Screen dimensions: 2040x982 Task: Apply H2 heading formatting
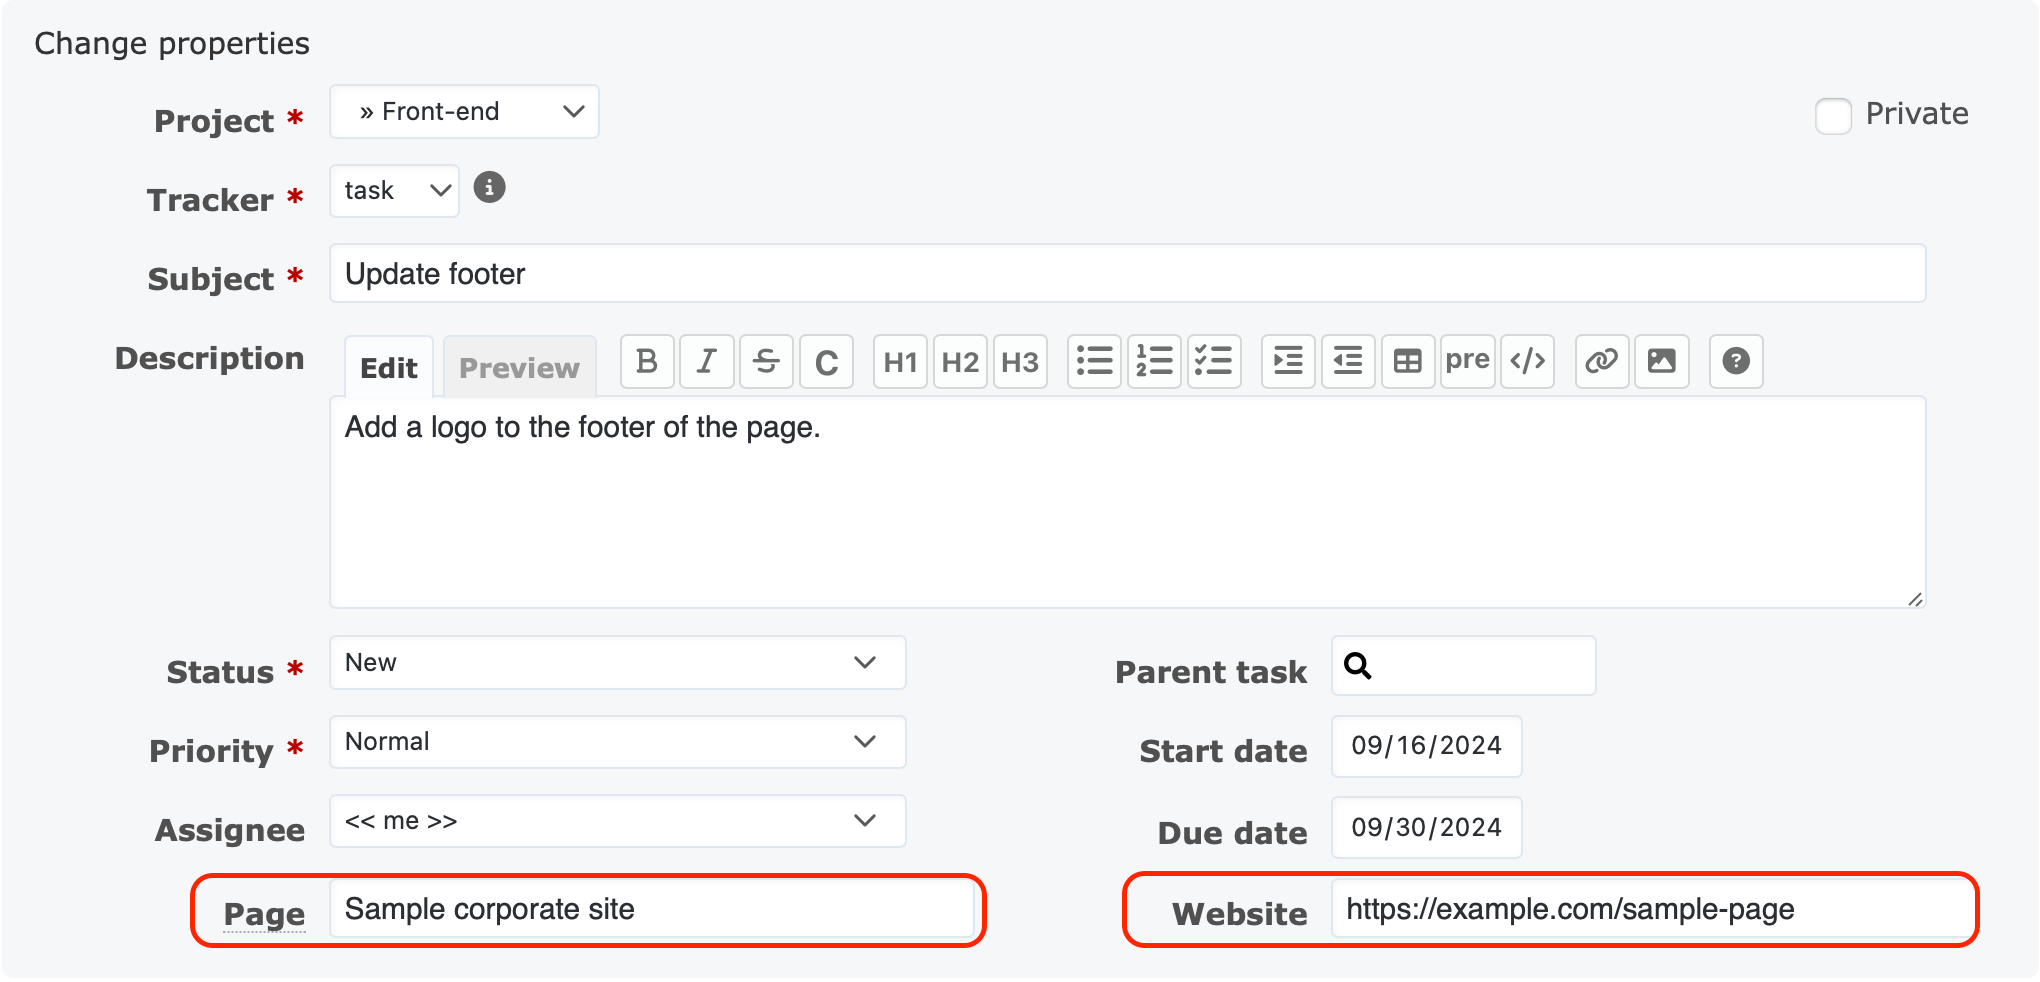coord(960,361)
